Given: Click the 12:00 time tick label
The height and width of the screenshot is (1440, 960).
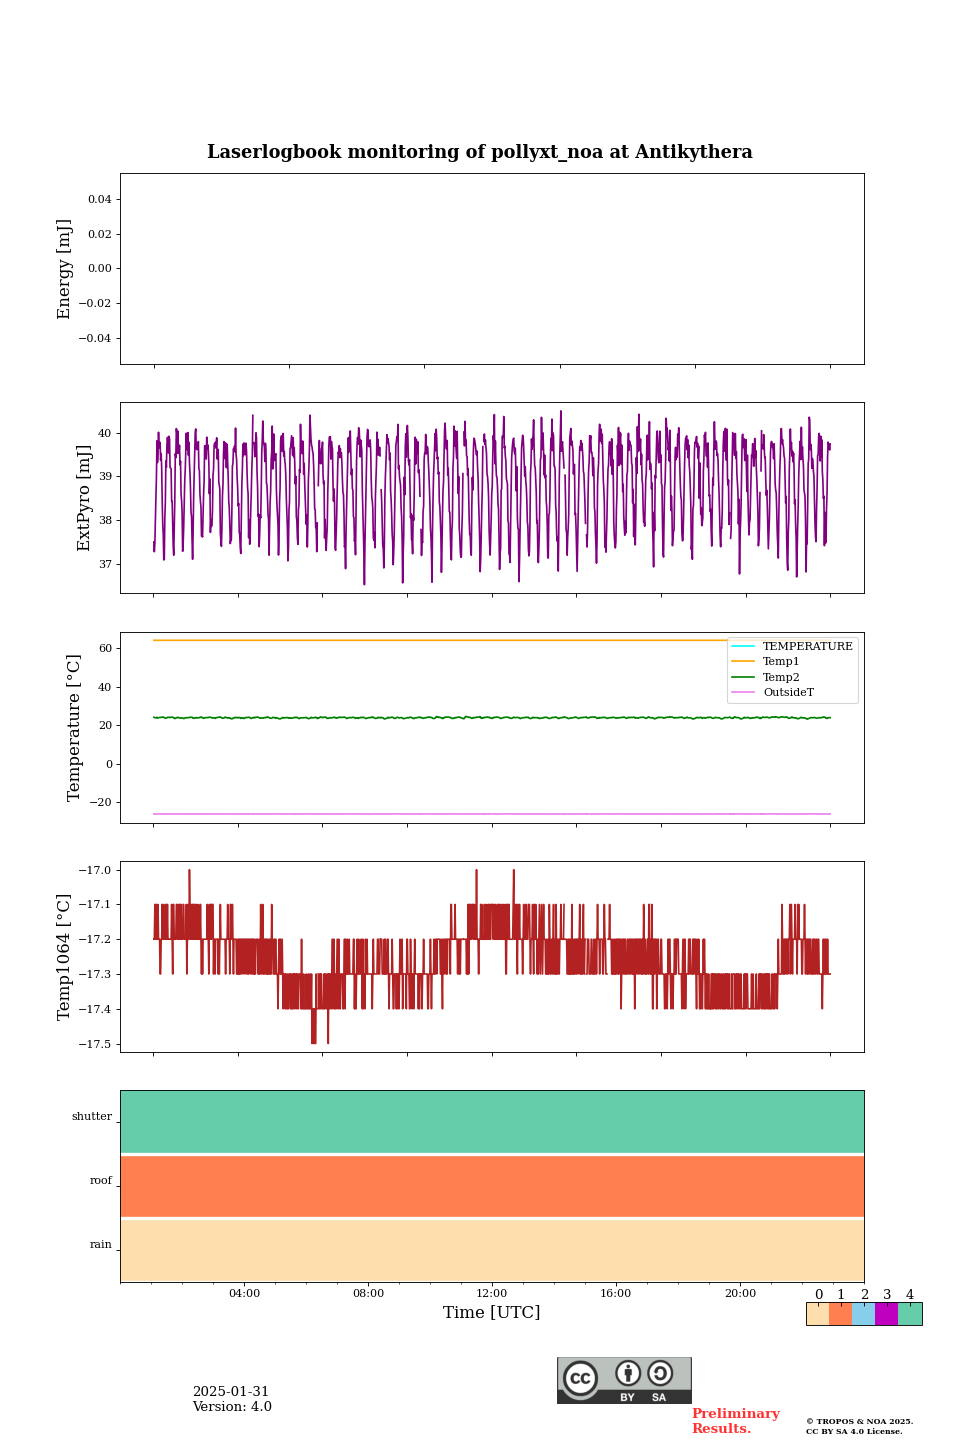Looking at the screenshot, I should click(492, 1293).
